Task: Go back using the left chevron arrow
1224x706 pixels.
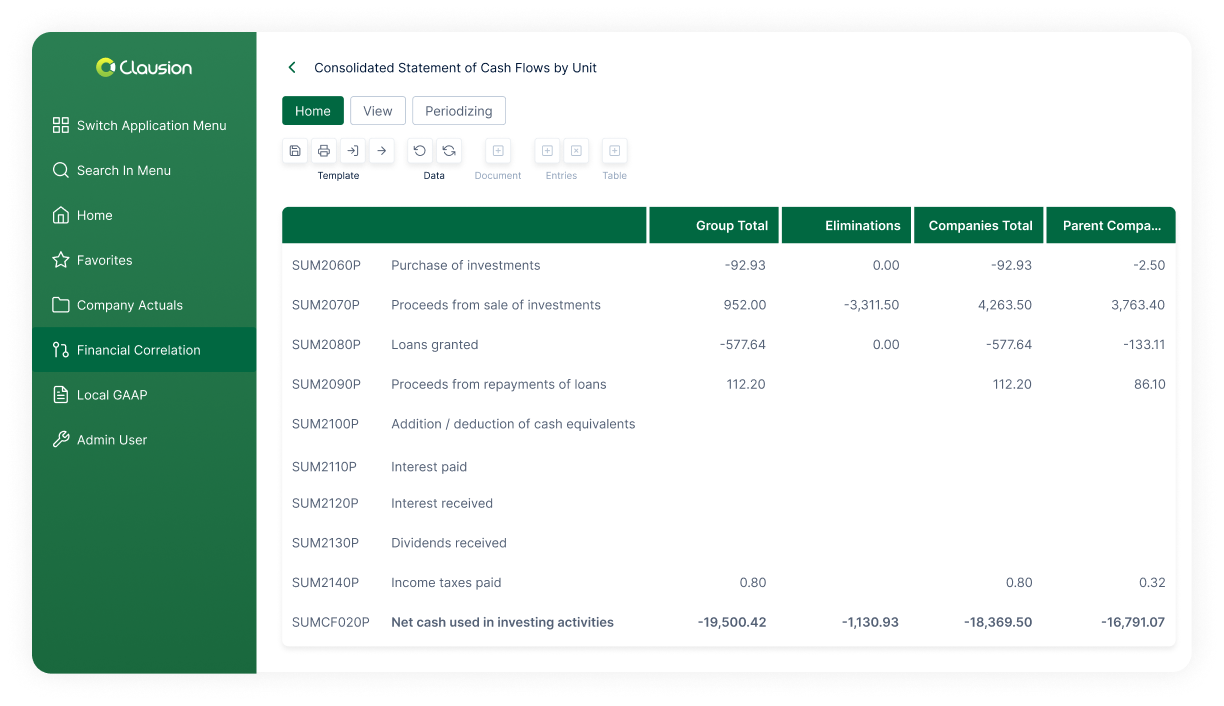Action: point(292,68)
